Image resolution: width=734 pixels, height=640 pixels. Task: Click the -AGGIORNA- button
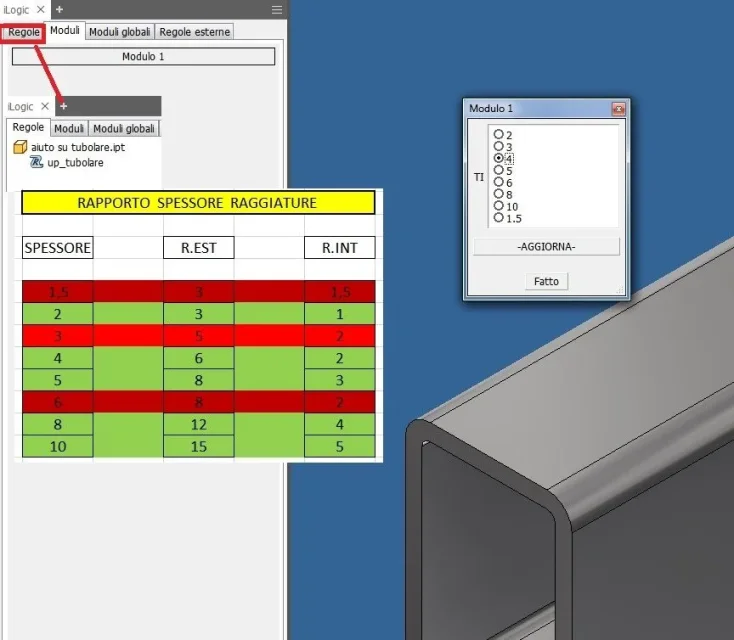pos(546,247)
